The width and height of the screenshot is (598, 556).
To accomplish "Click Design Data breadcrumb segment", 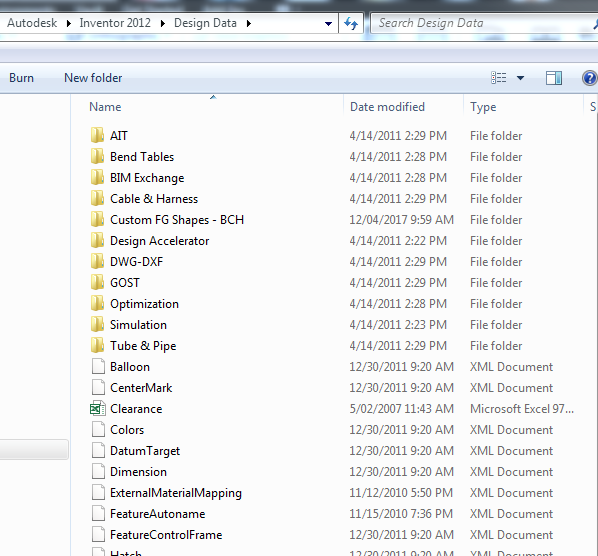I will point(205,23).
